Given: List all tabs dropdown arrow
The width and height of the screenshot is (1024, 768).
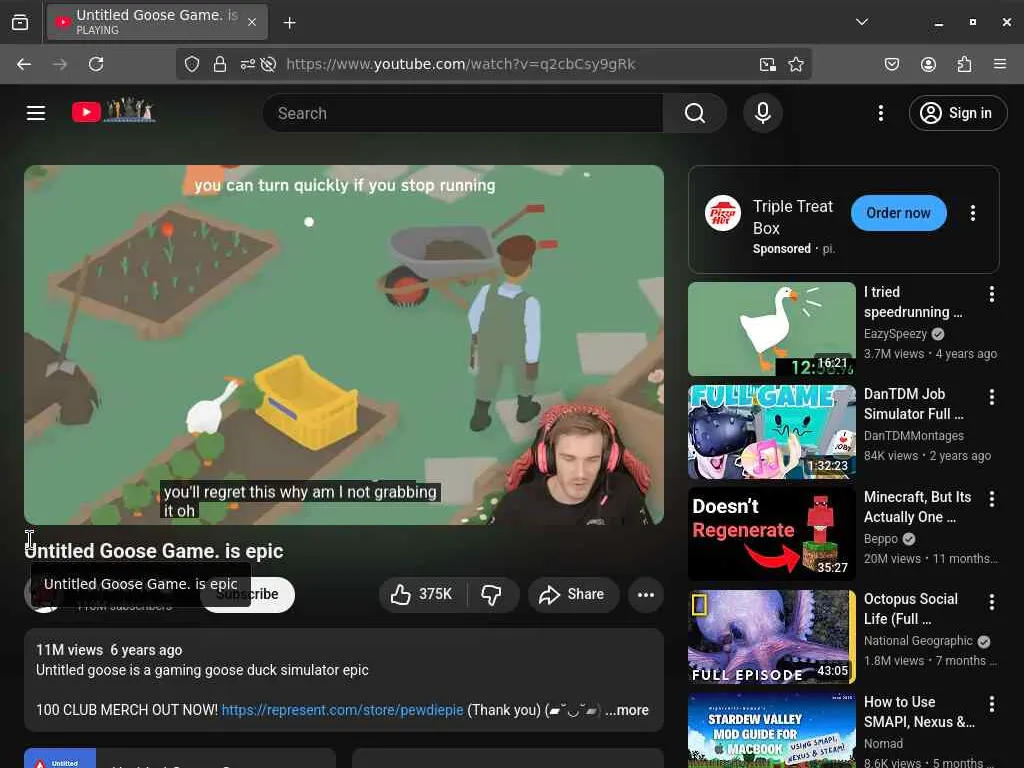Looking at the screenshot, I should tap(862, 22).
